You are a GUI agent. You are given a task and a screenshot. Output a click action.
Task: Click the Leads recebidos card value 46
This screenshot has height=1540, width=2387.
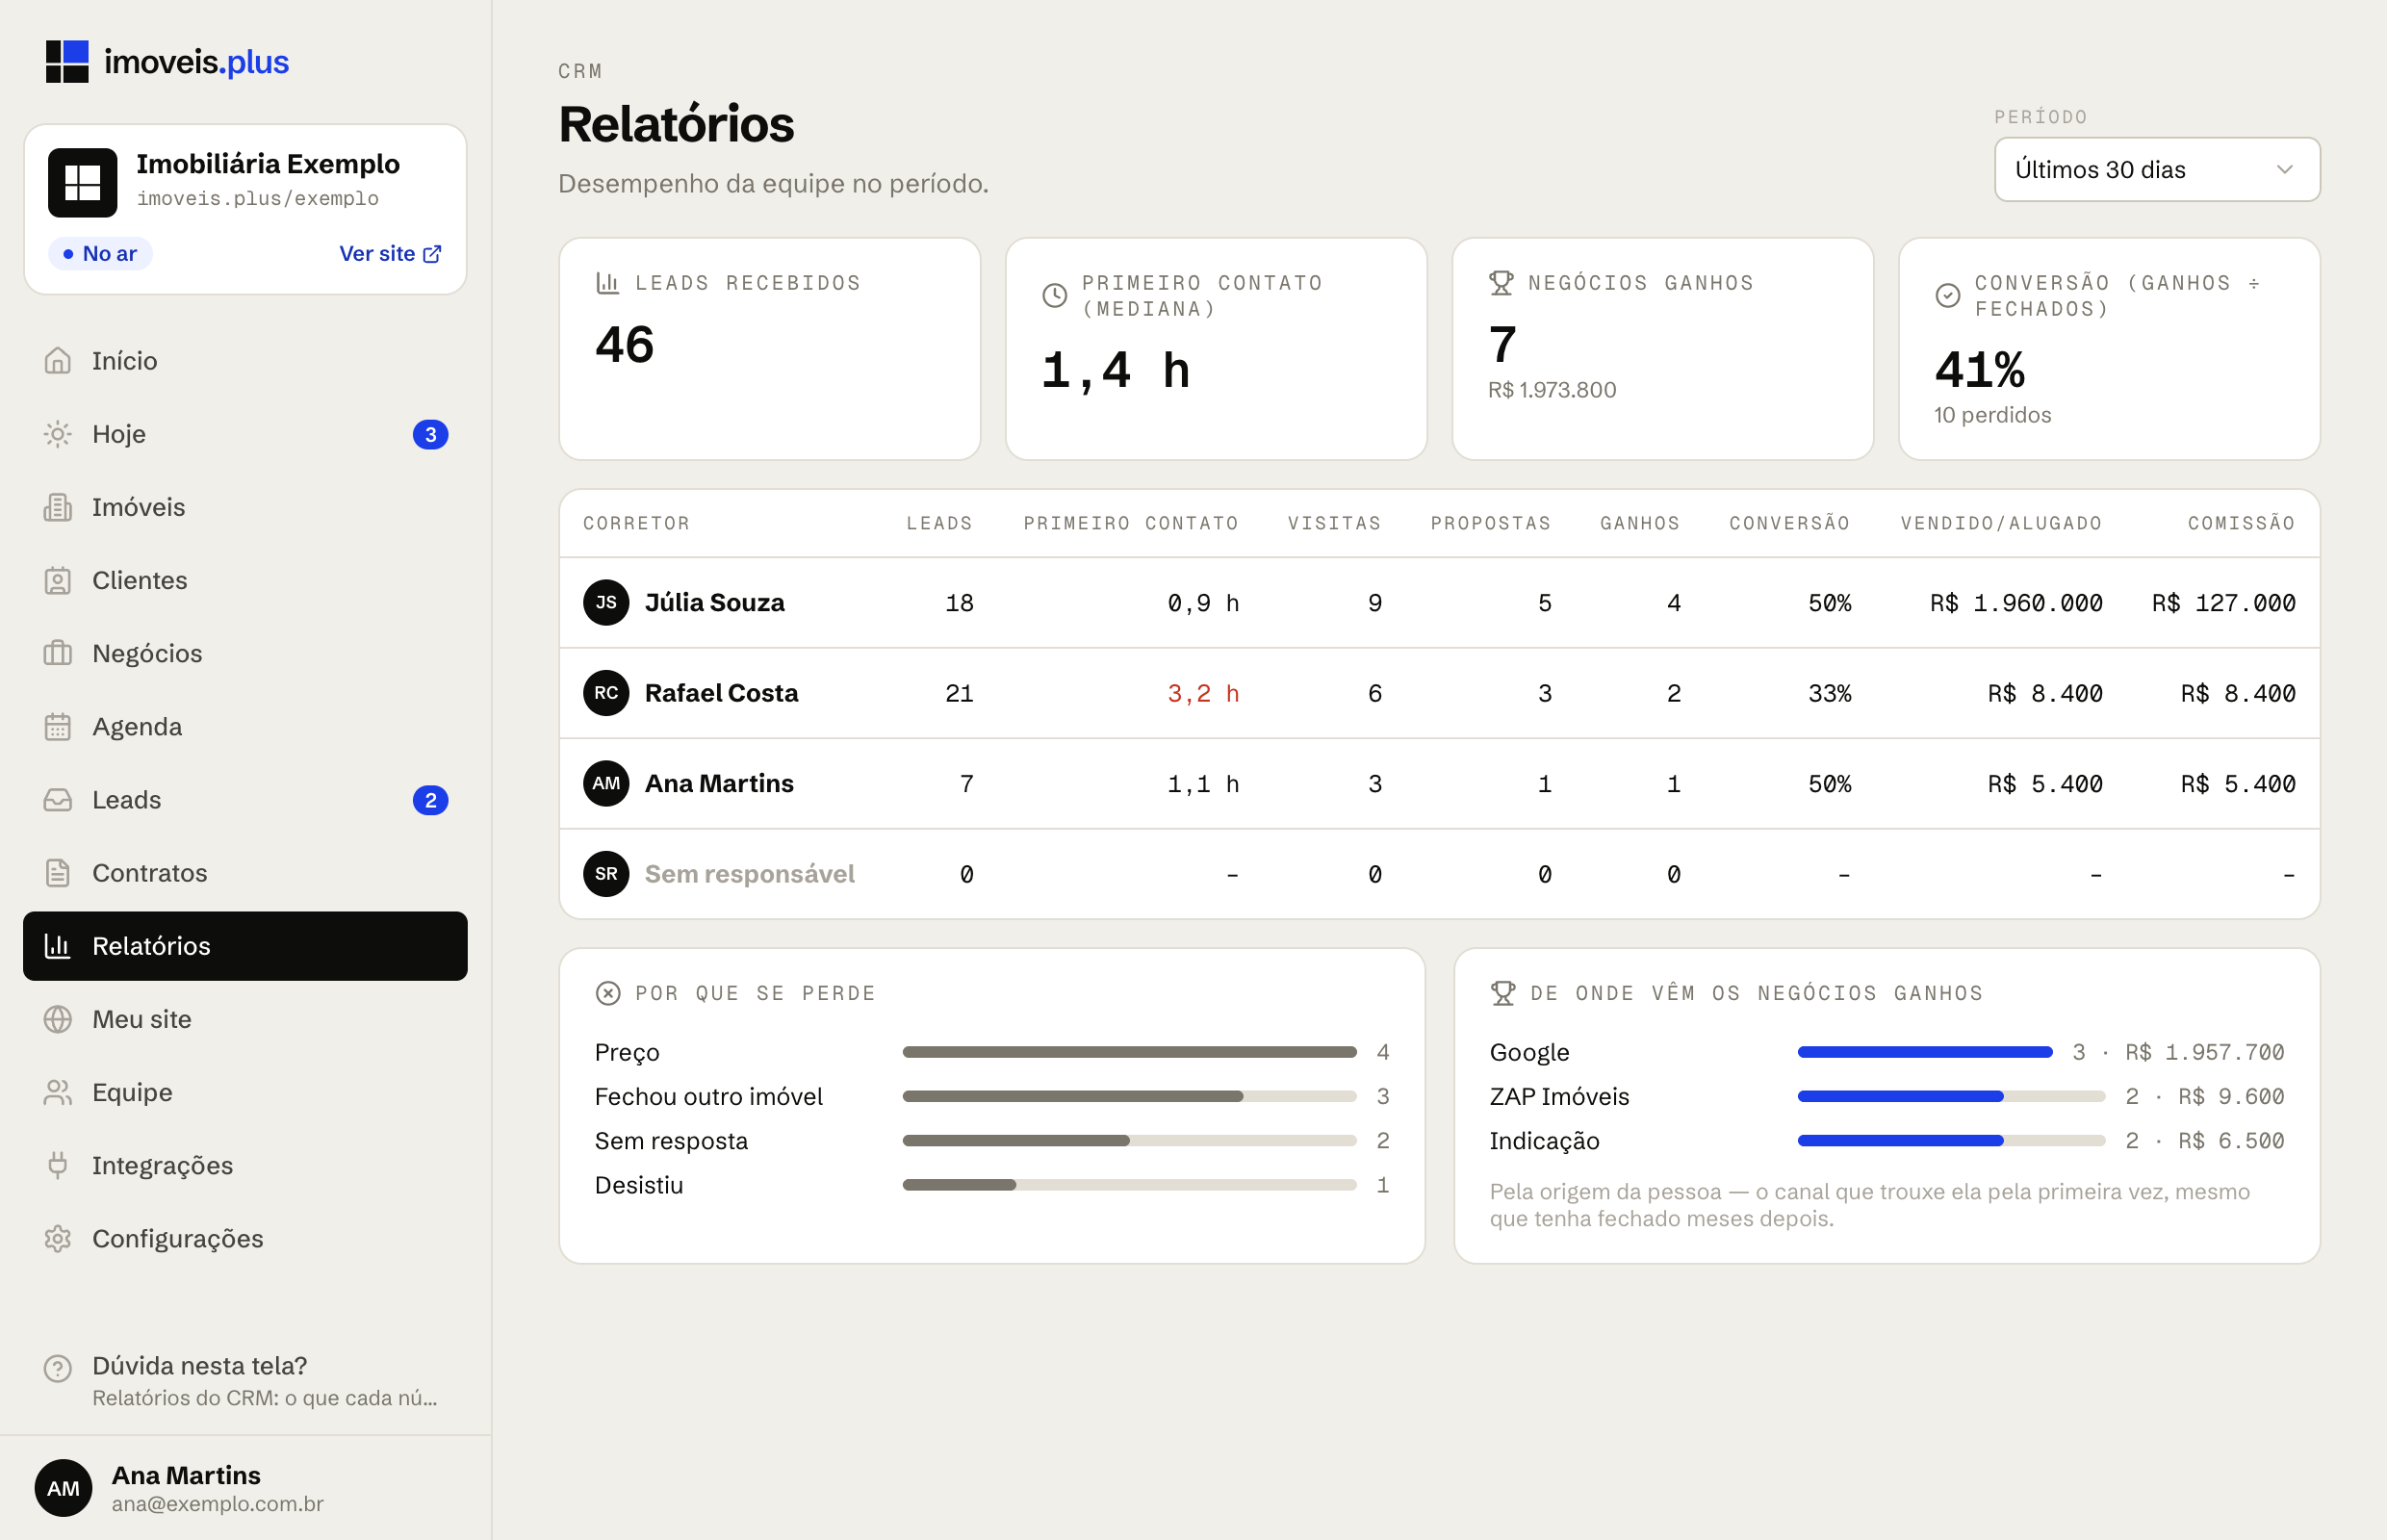pos(625,345)
